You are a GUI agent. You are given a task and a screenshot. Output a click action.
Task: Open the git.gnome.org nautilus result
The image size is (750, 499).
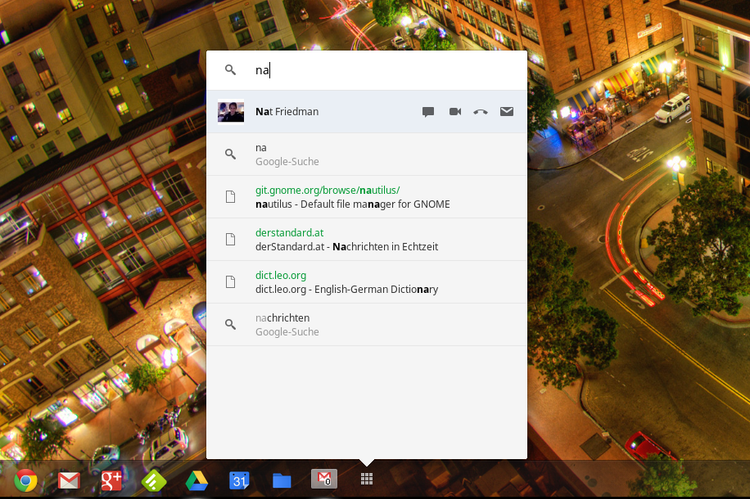[x=366, y=197]
